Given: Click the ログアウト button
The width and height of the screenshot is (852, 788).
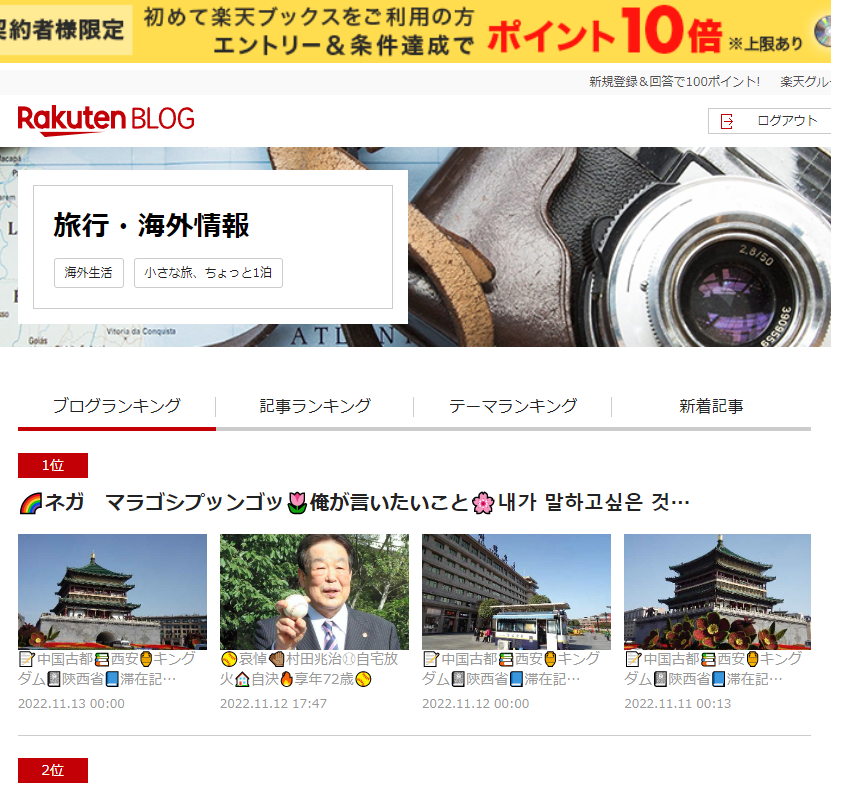Looking at the screenshot, I should (769, 121).
